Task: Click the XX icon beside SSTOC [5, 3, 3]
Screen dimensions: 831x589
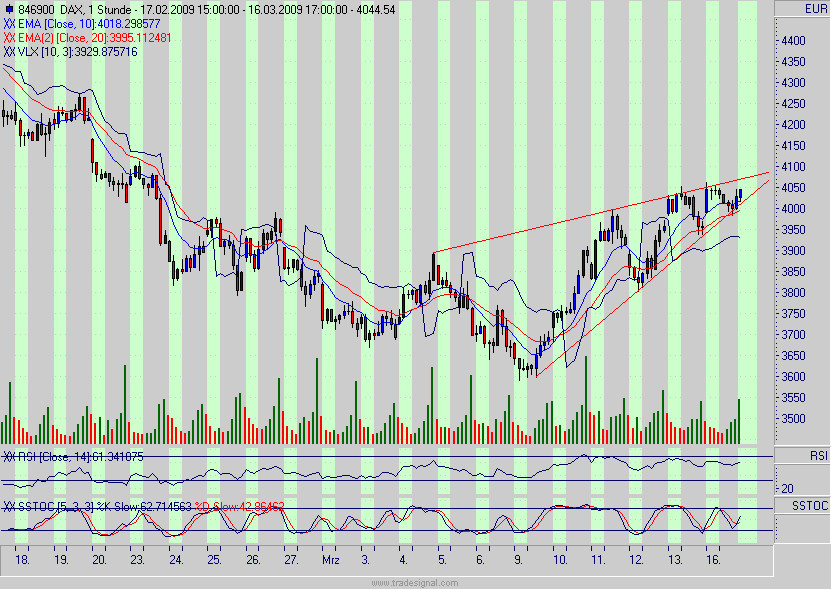Action: [10, 506]
